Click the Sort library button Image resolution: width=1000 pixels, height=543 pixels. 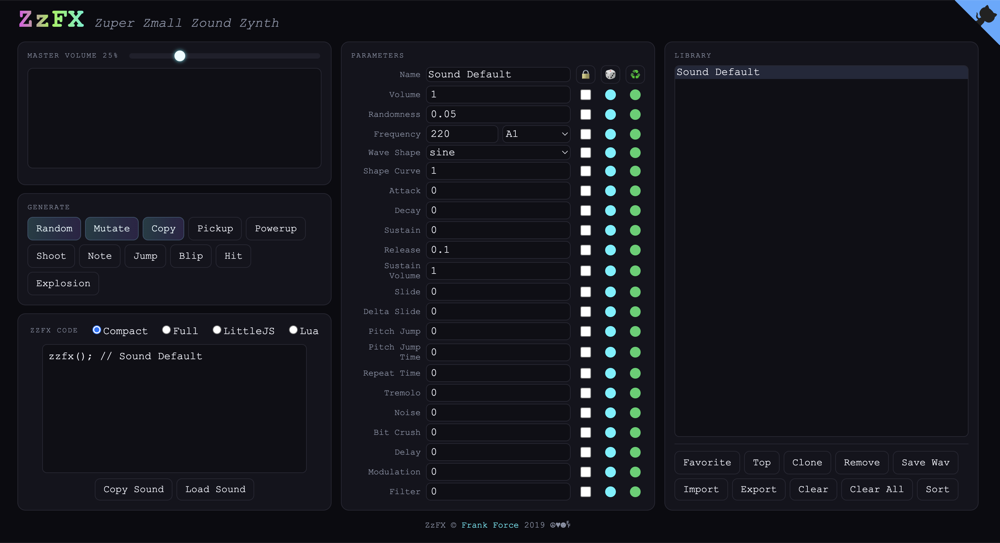click(x=938, y=489)
